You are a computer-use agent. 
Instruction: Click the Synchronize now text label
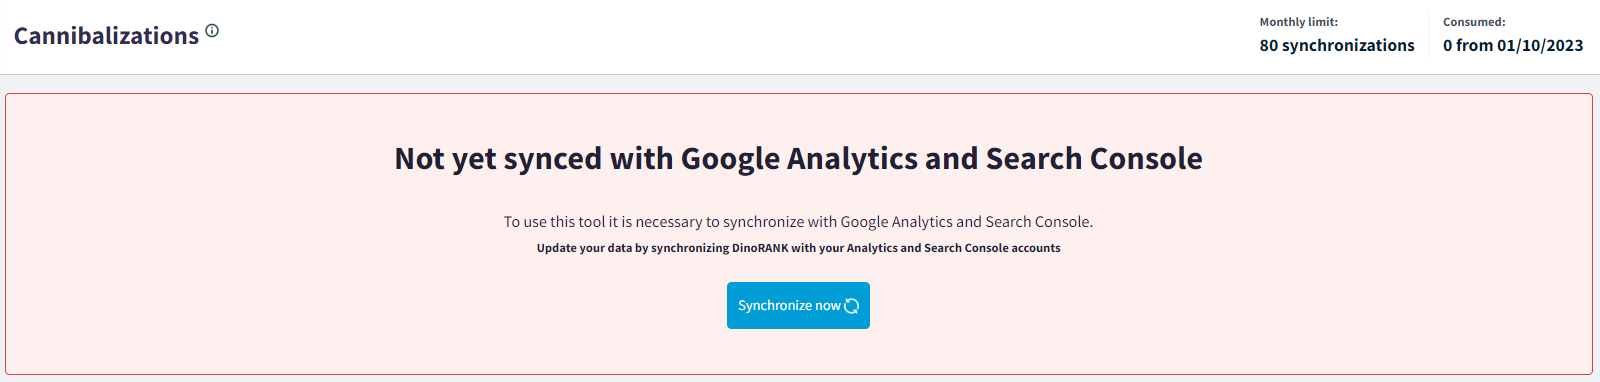tap(789, 305)
